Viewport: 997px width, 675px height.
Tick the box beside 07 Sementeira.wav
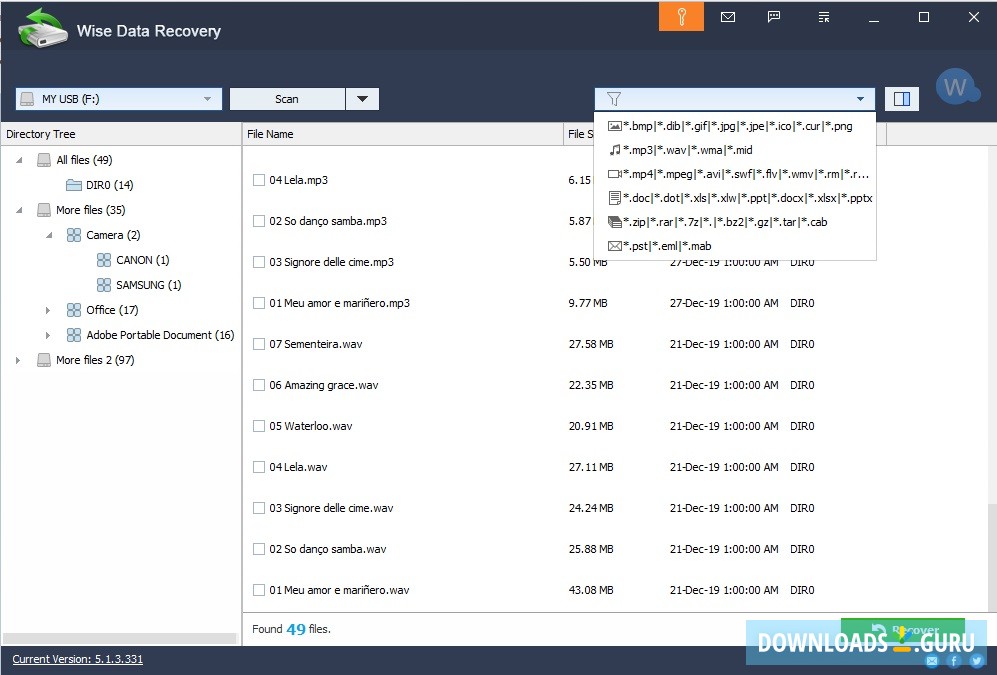coord(259,344)
